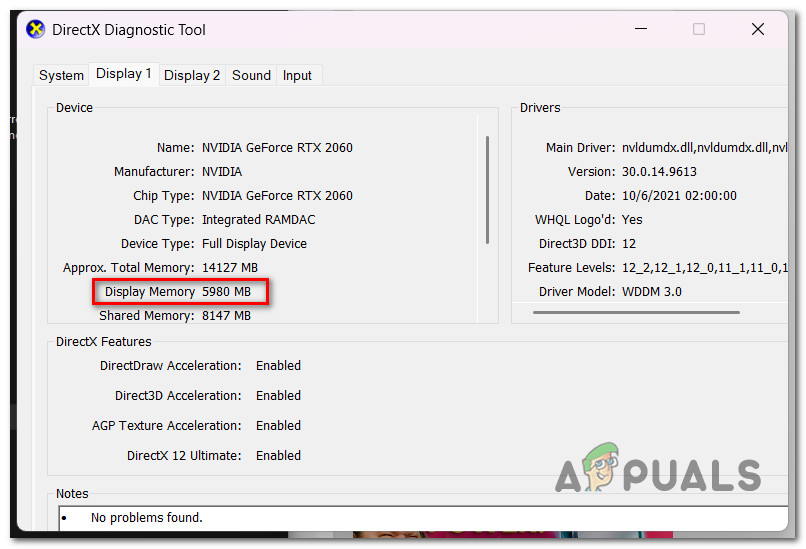Image resolution: width=806 pixels, height=549 pixels.
Task: Click DirectDraw Acceleration Enabled value
Action: tap(278, 365)
